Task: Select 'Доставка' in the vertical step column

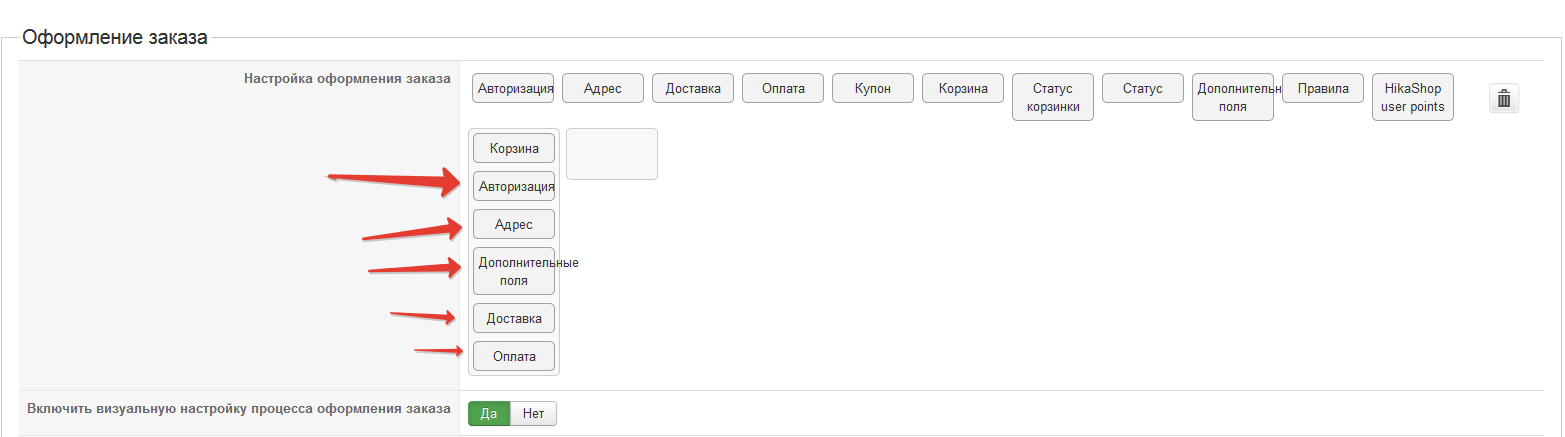Action: (x=514, y=318)
